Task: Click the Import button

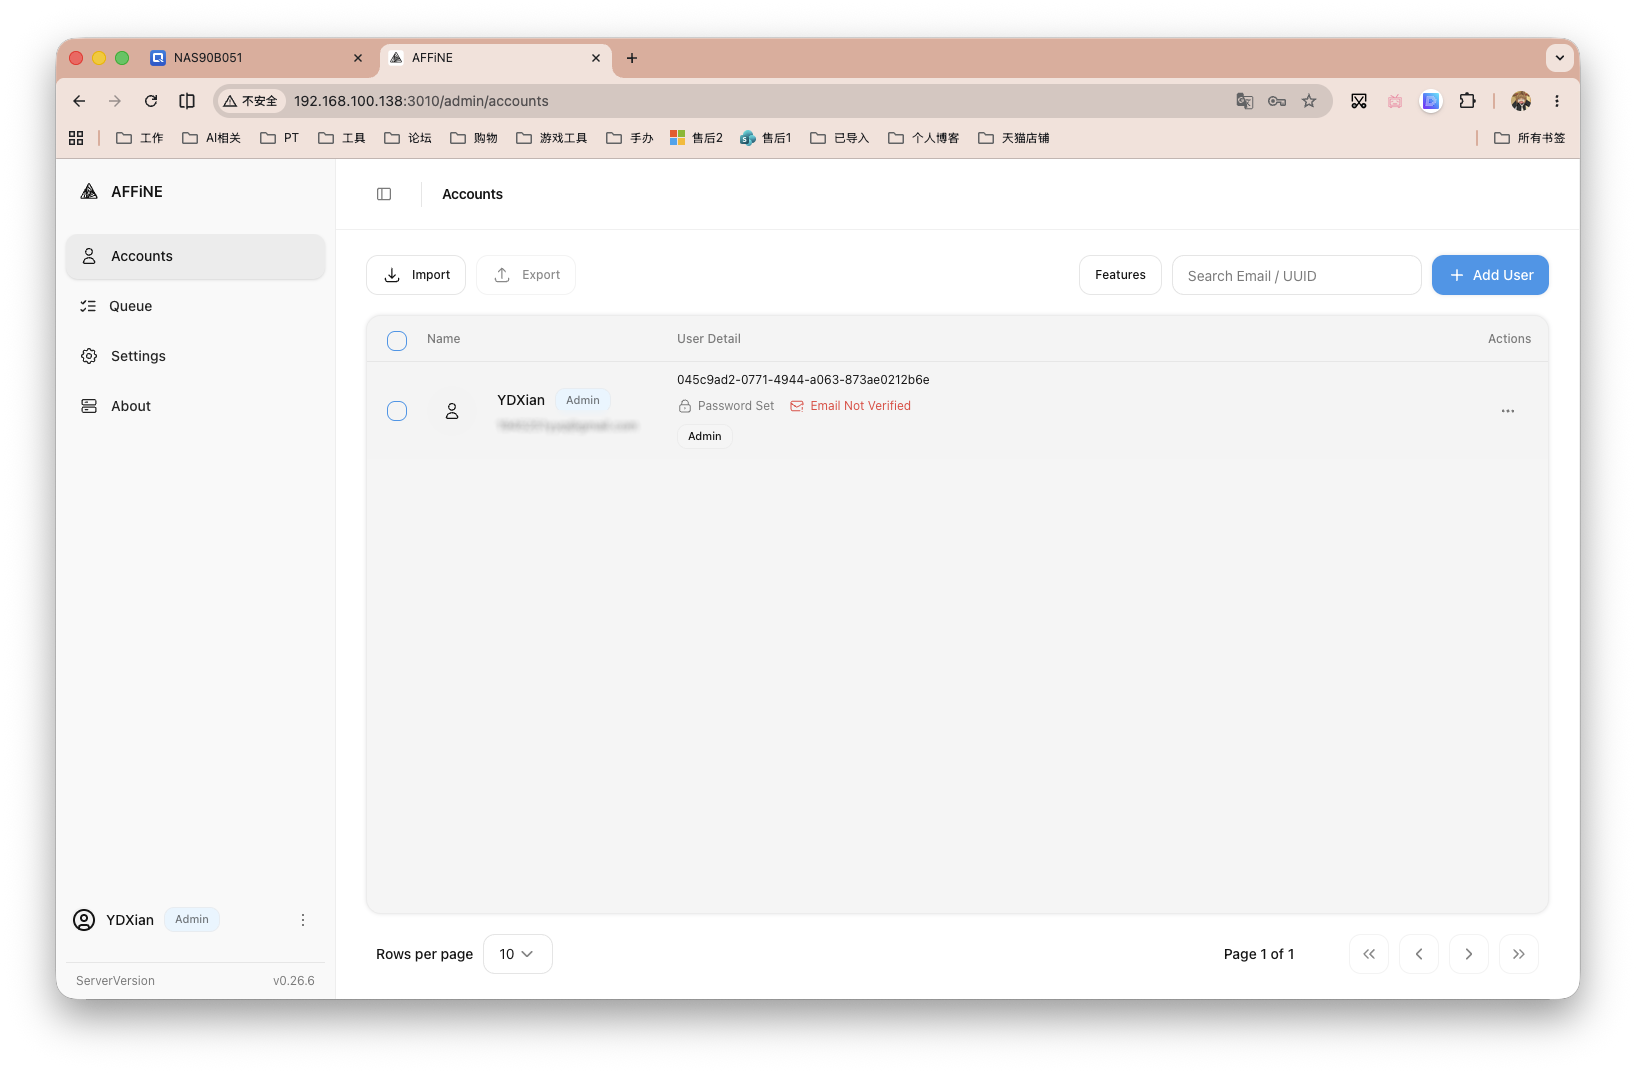Action: tap(416, 275)
